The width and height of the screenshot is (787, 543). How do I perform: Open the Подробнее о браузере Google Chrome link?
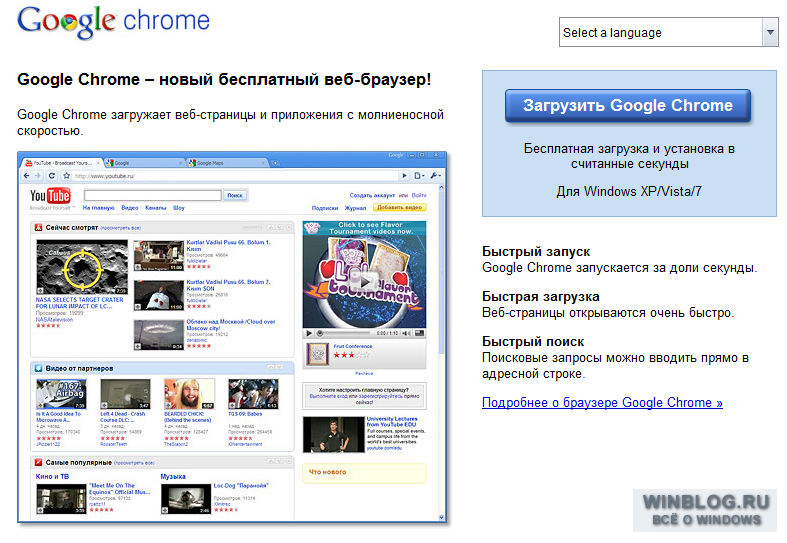tap(602, 402)
